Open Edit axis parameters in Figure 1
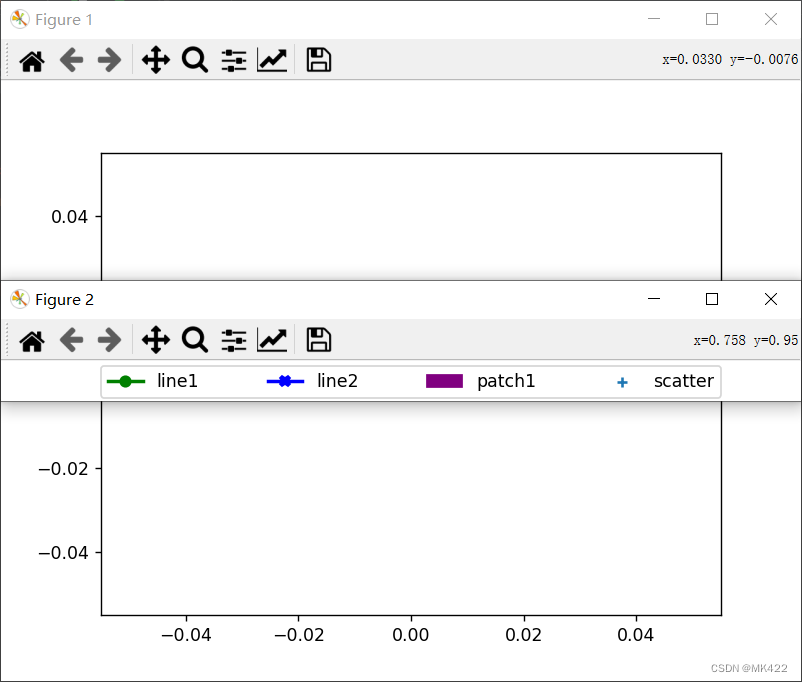The width and height of the screenshot is (802, 682). pos(272,60)
